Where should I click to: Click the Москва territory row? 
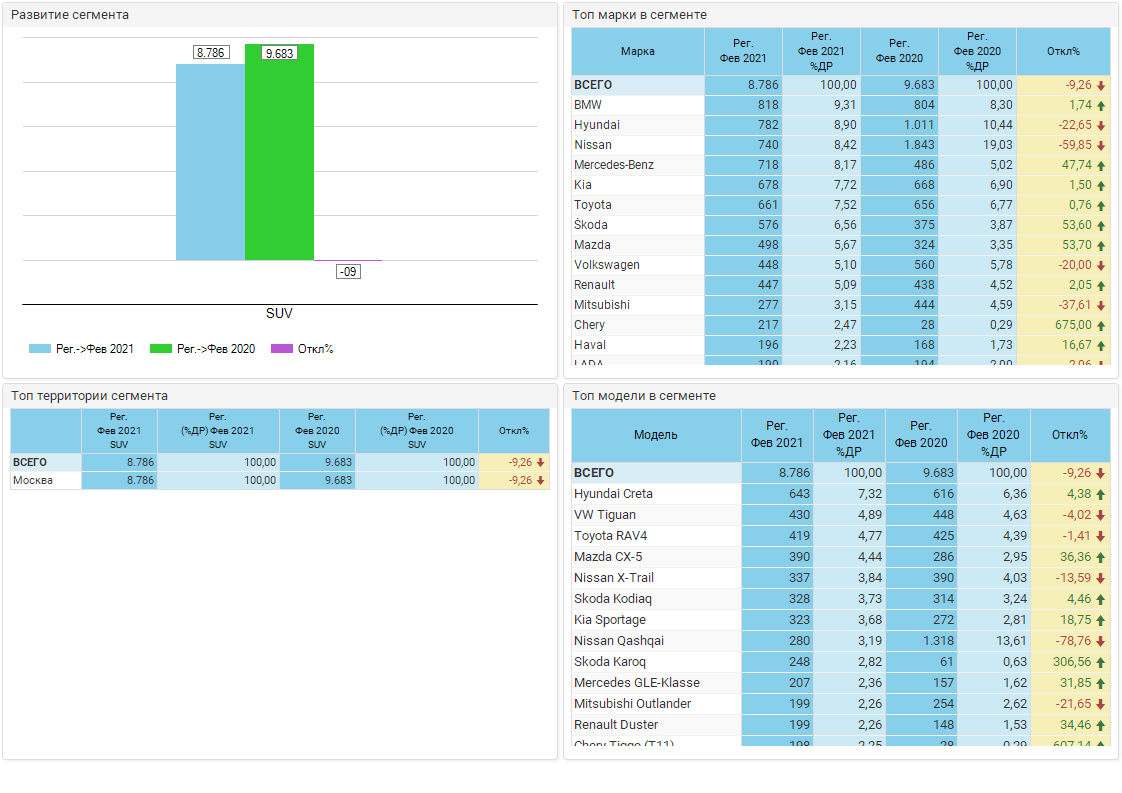33,480
